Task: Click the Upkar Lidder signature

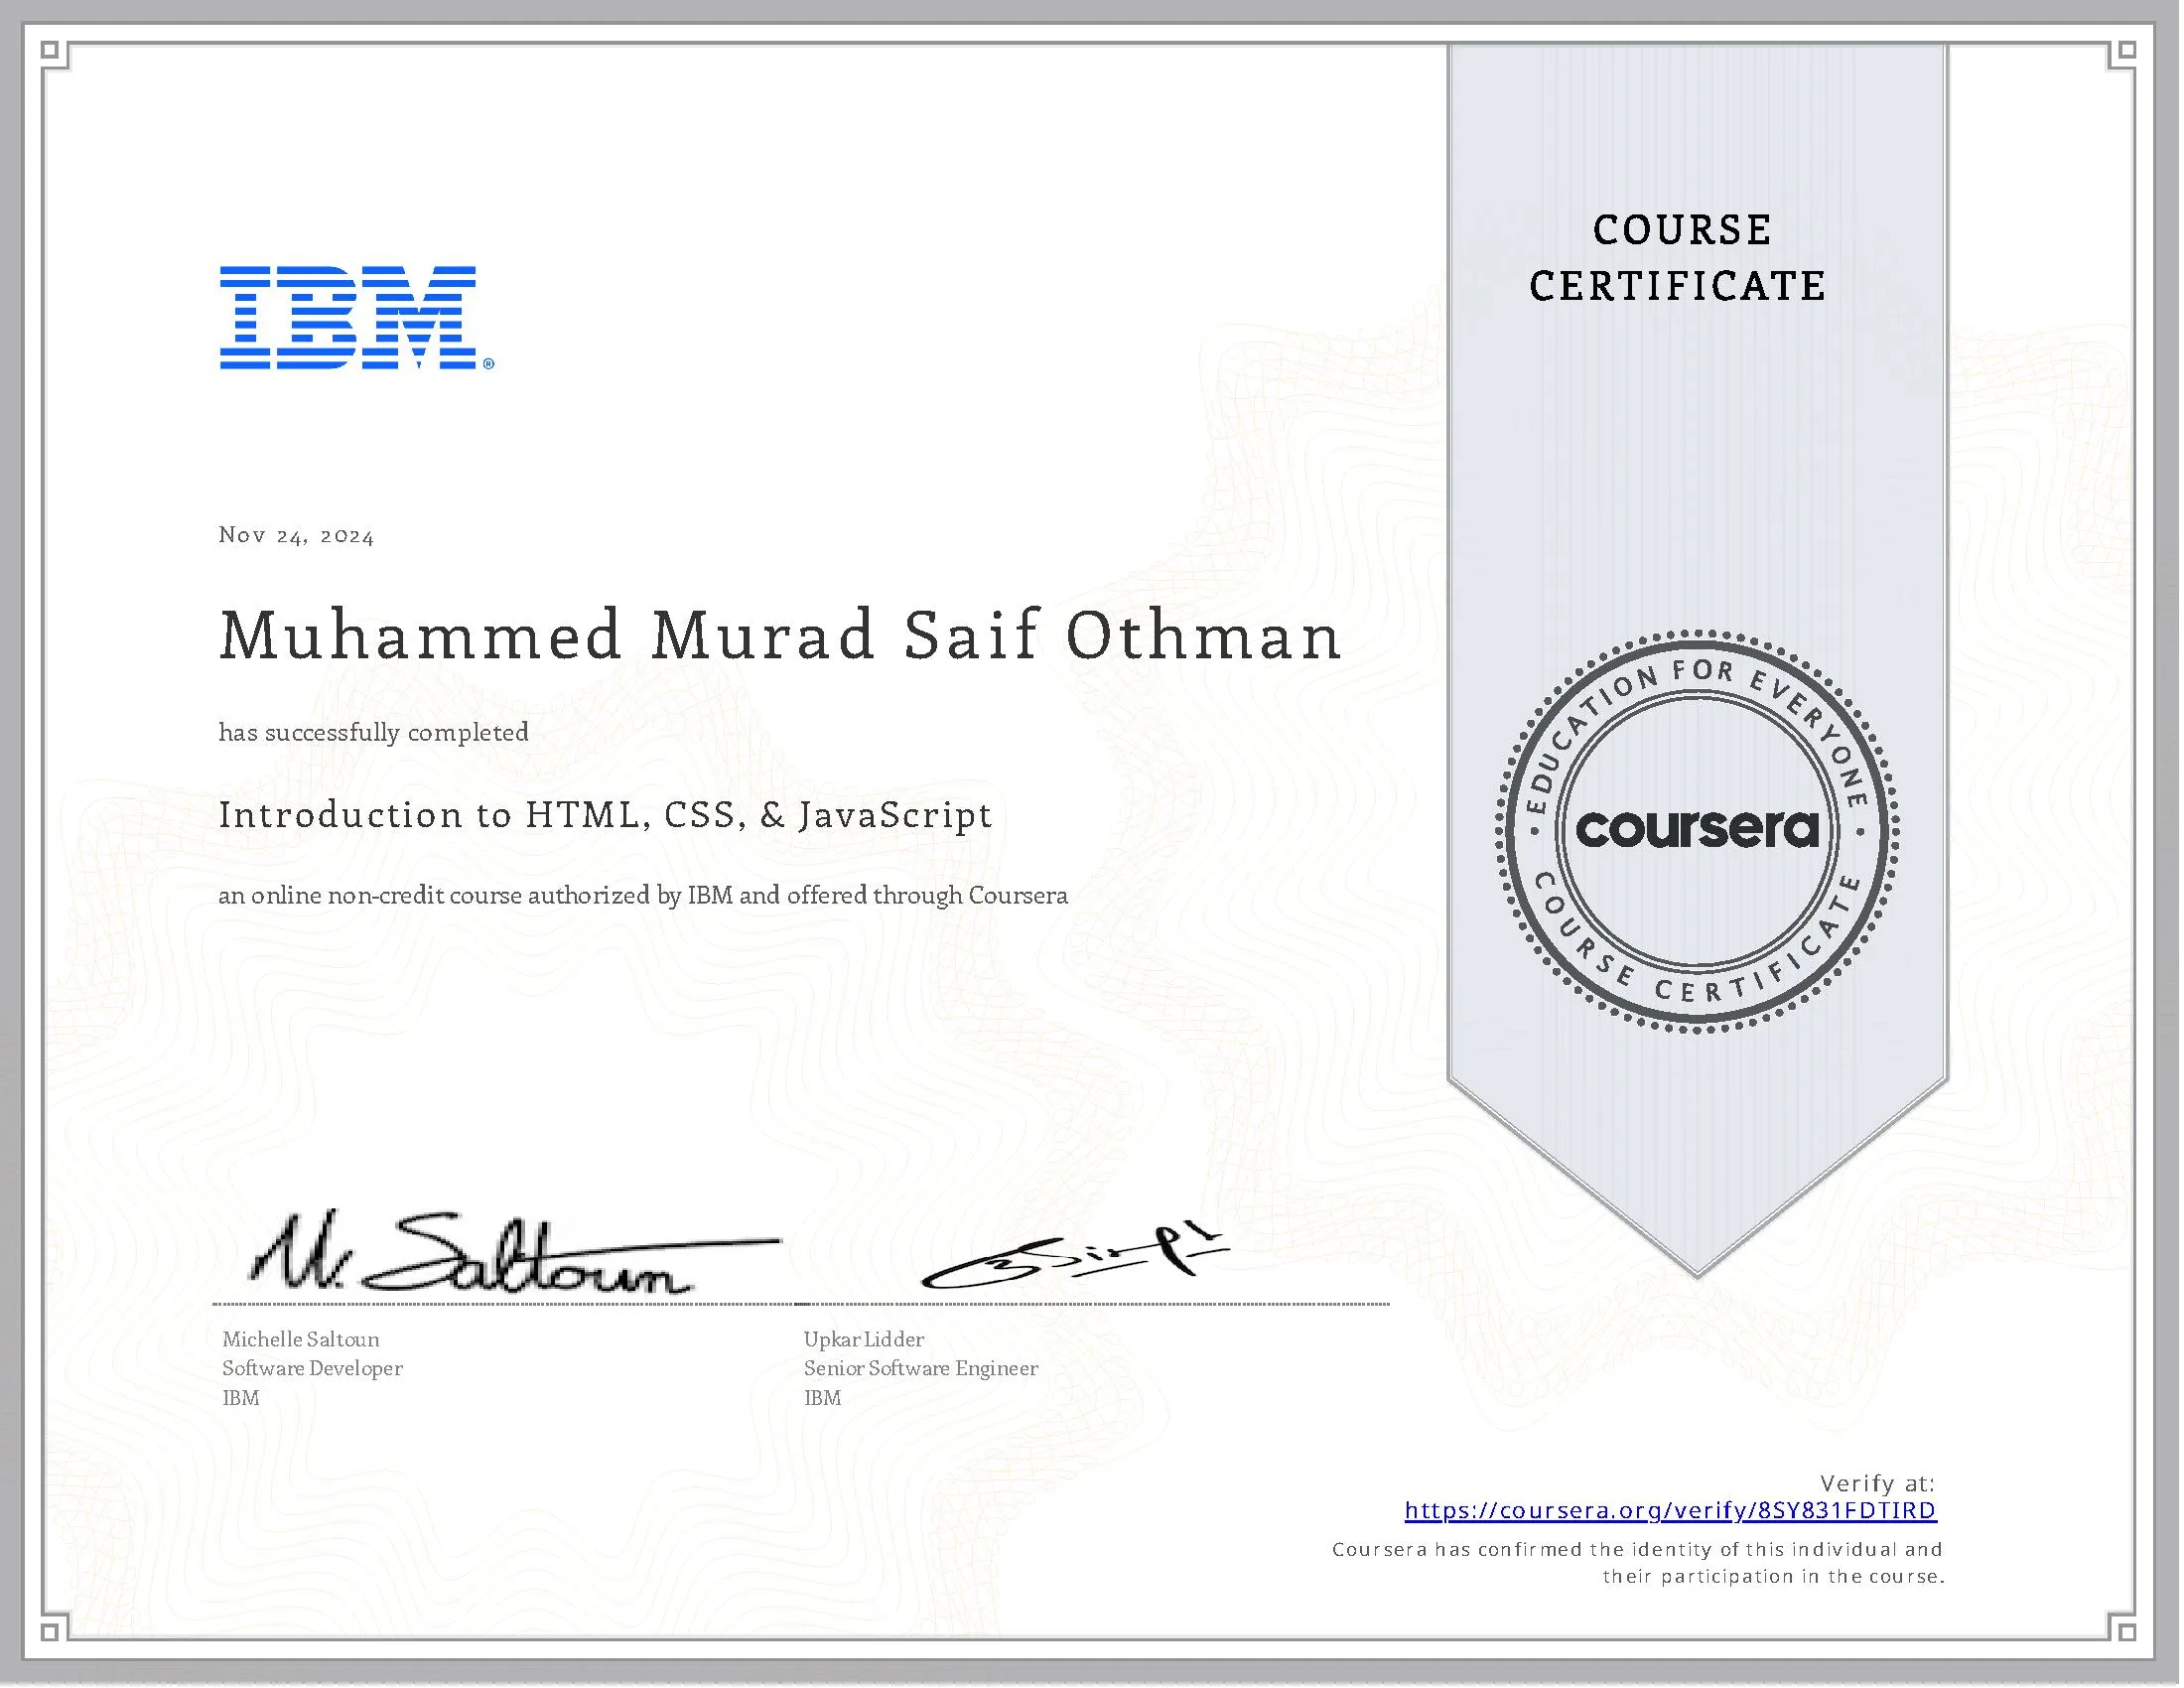Action: click(1077, 1254)
